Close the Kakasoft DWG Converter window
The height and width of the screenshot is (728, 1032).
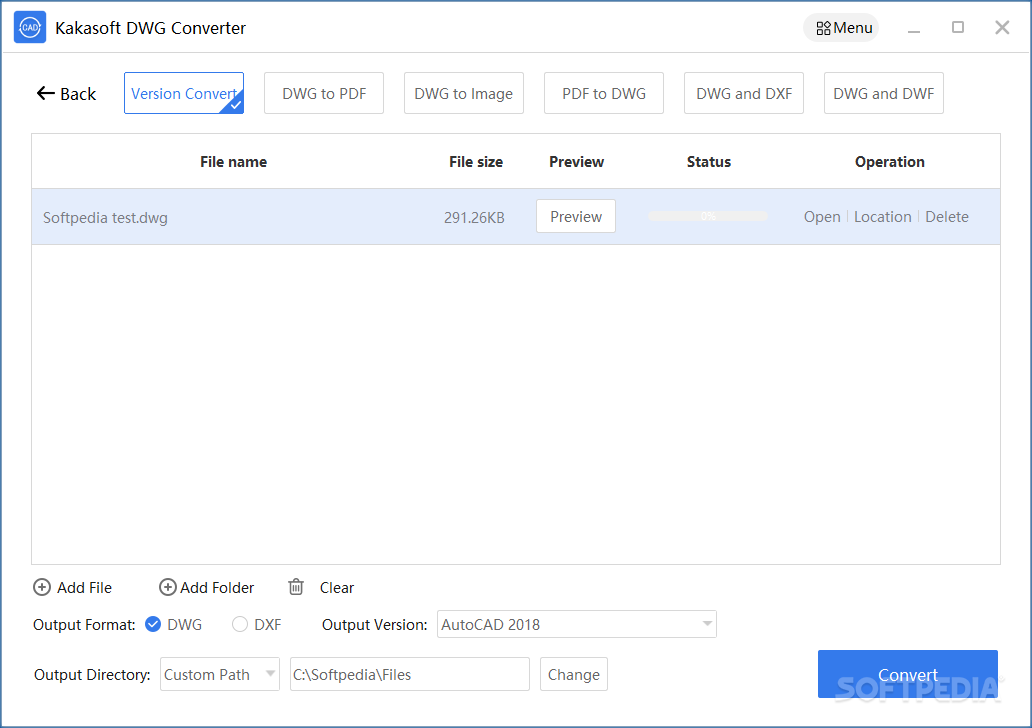(x=1002, y=27)
